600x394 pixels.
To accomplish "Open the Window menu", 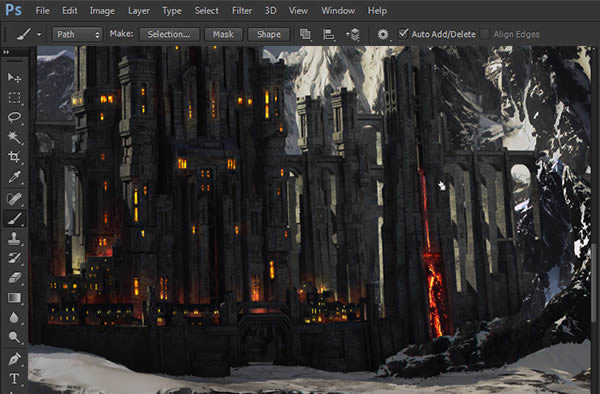I will coord(338,11).
